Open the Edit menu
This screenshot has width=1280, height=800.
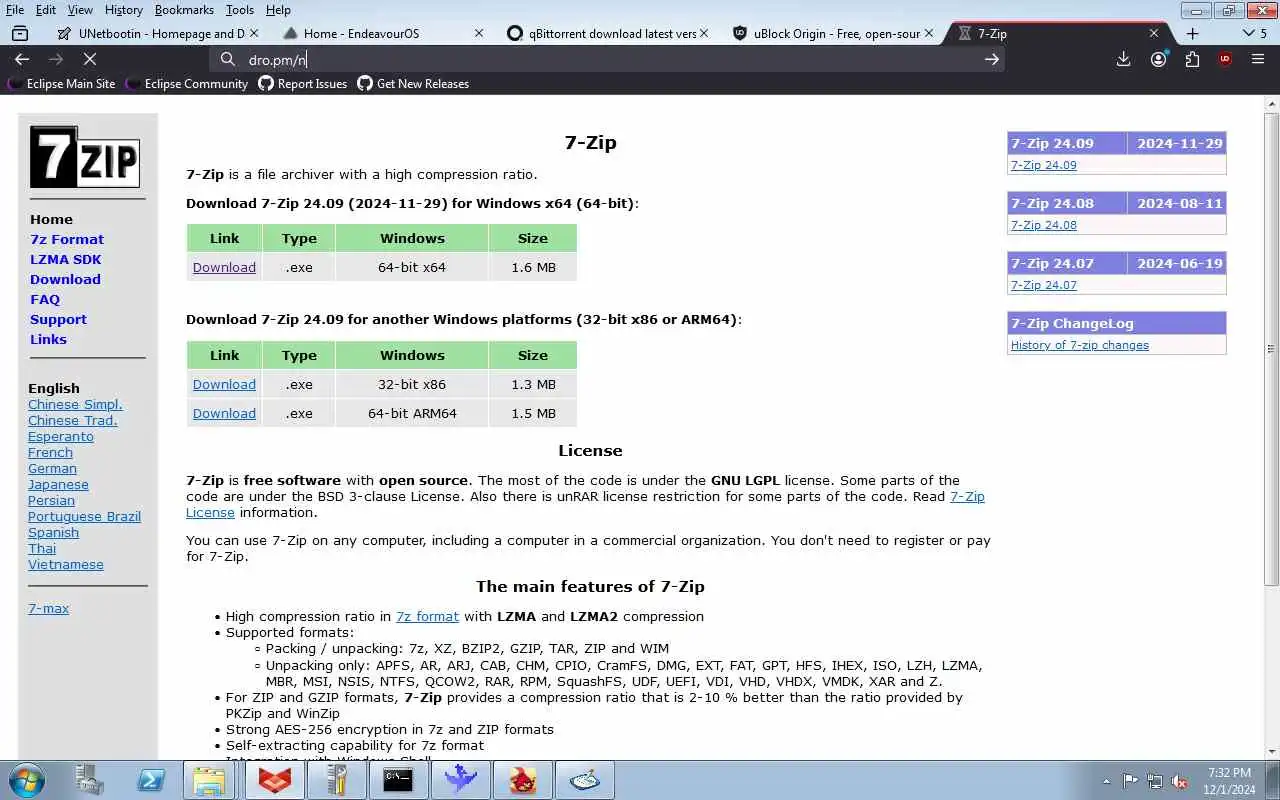point(46,10)
